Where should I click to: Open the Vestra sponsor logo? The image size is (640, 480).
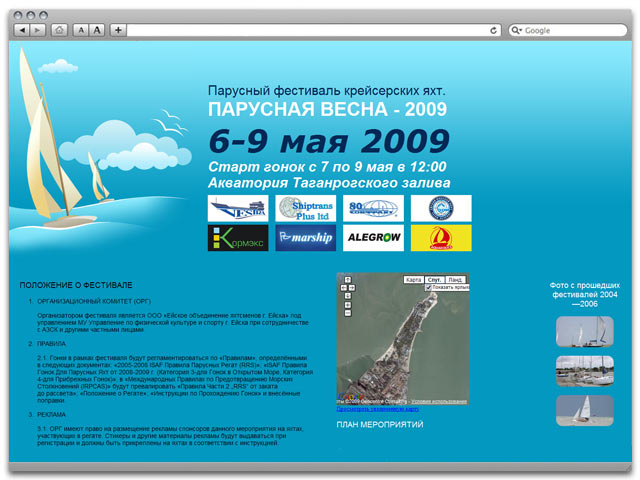click(238, 208)
